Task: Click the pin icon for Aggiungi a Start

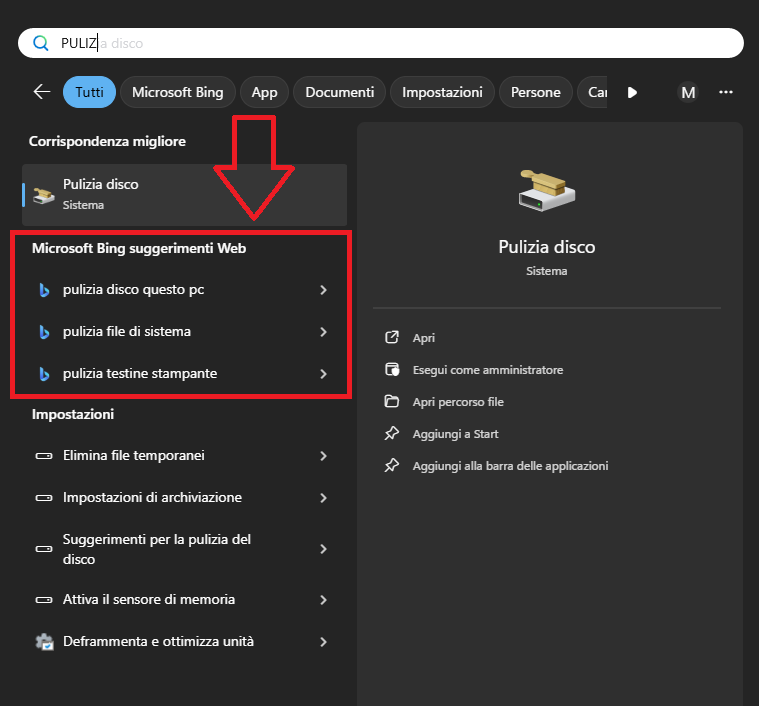Action: [x=392, y=434]
